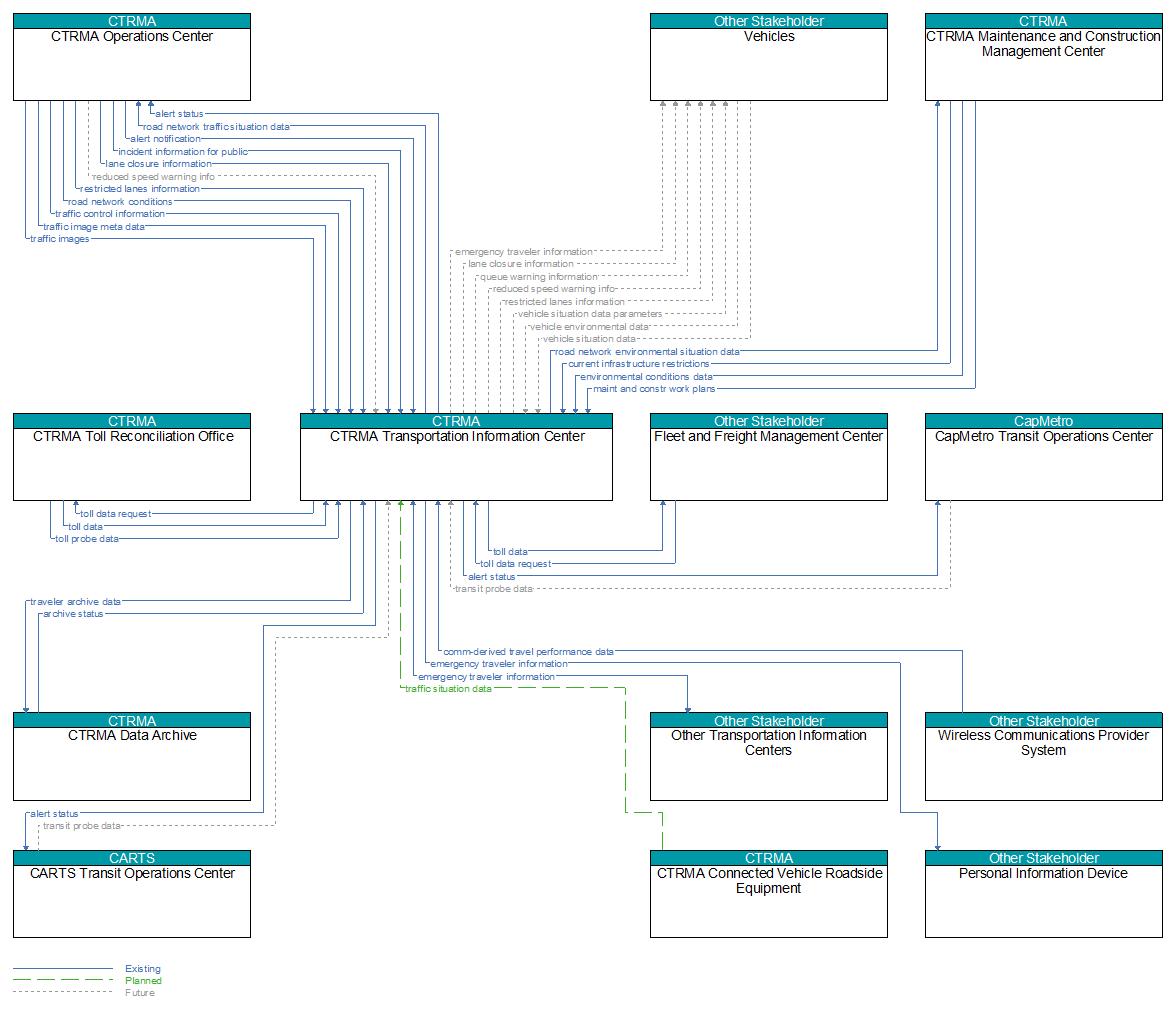Click 'lane closure information' label near Operations Center

(x=159, y=164)
